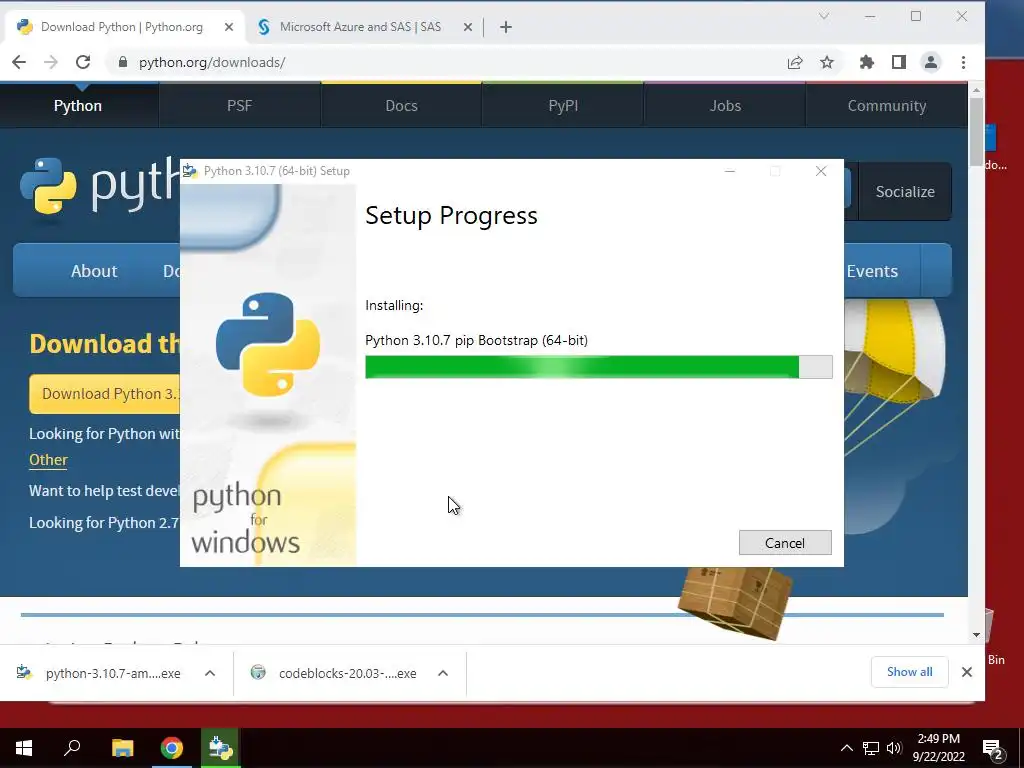Image resolution: width=1024 pixels, height=768 pixels.
Task: Open the taskbar clock and date
Action: (x=938, y=748)
